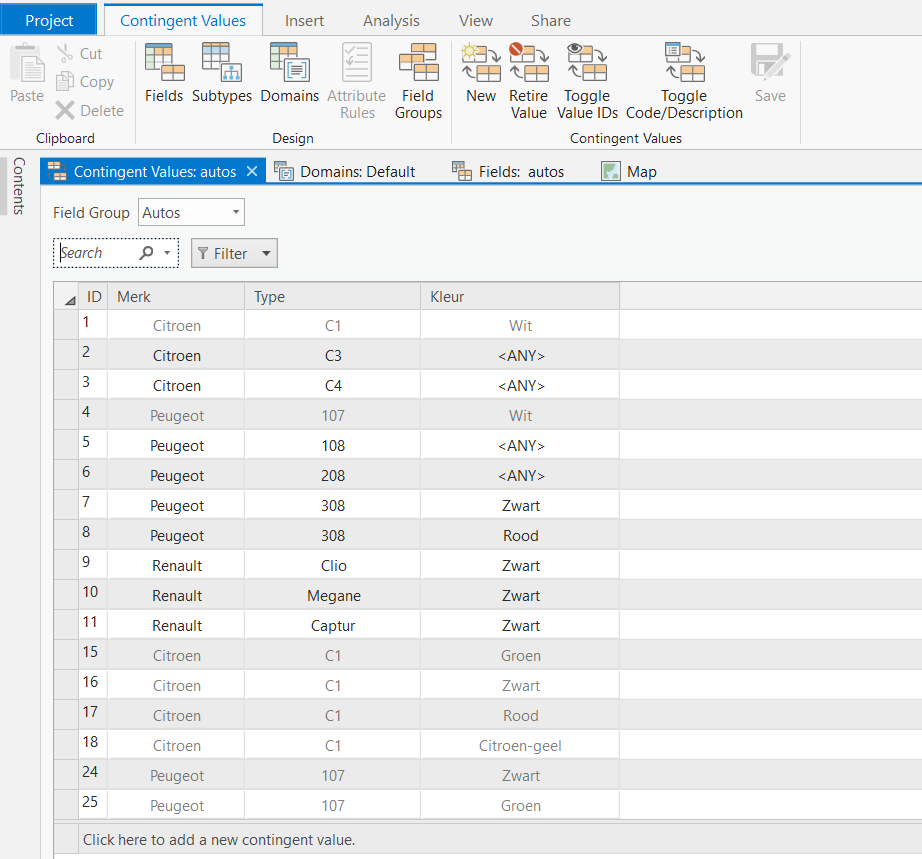Click the <ANY> cell in row 5
Screen dimensions: 922x859
520,445
